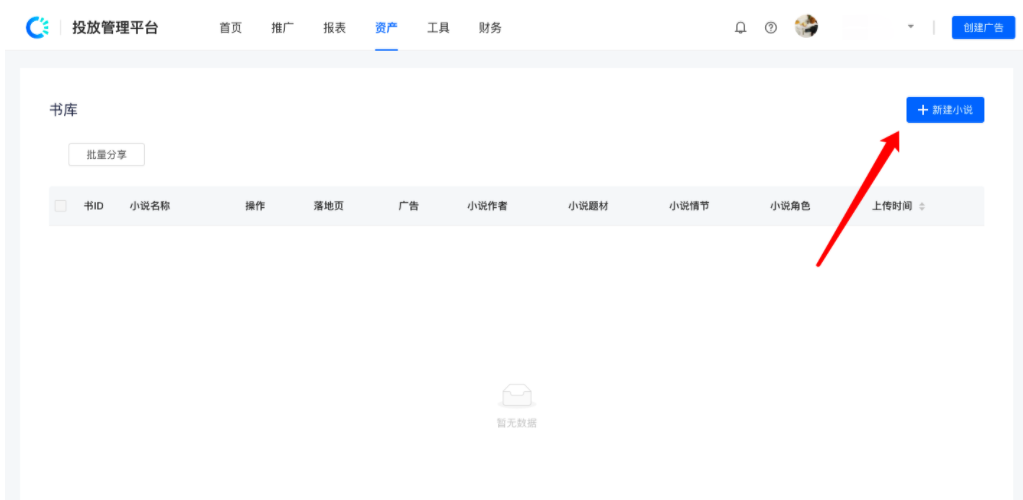1023x500 pixels.
Task: Expand the account dropdown arrow
Action: tap(911, 27)
